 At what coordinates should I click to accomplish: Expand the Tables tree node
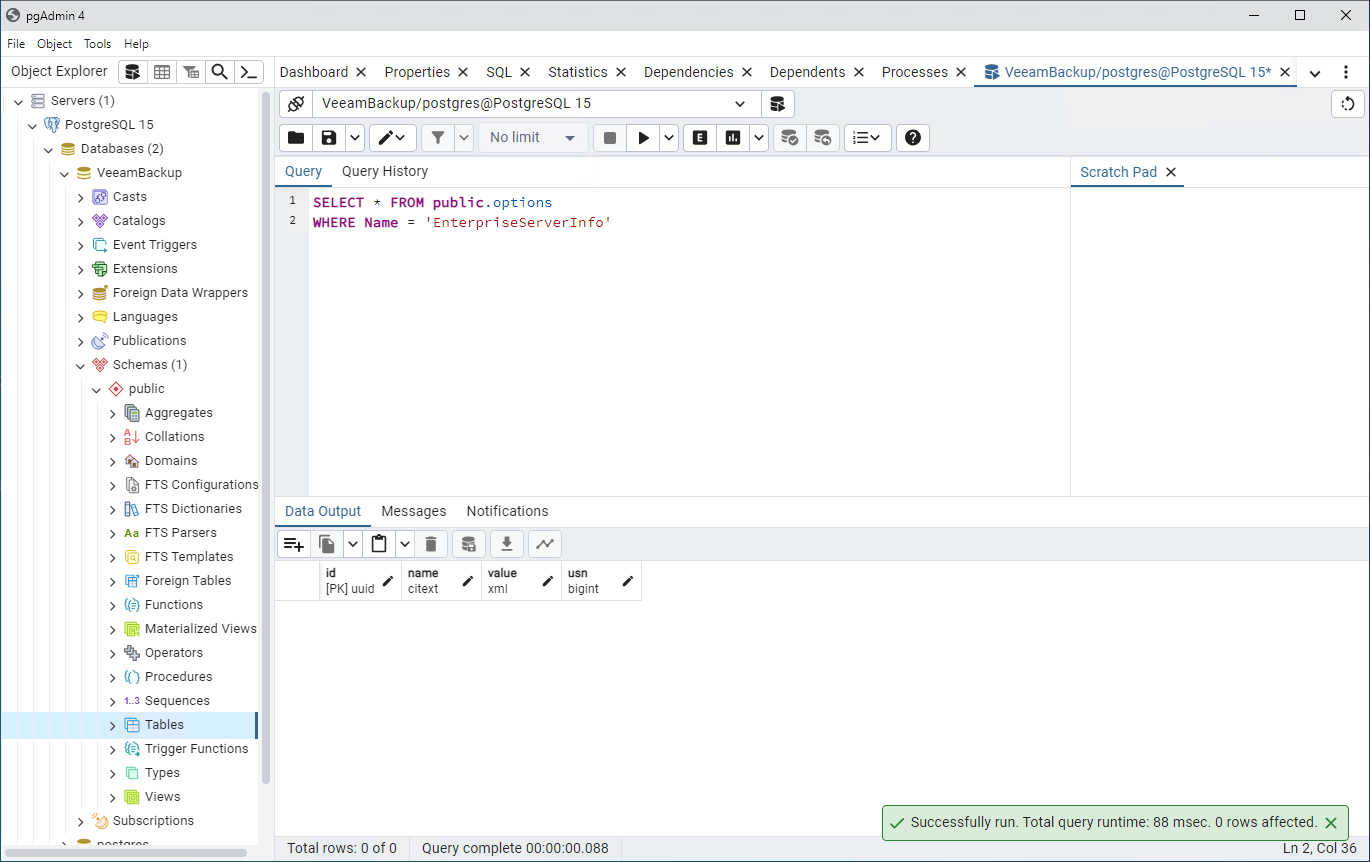pos(113,725)
